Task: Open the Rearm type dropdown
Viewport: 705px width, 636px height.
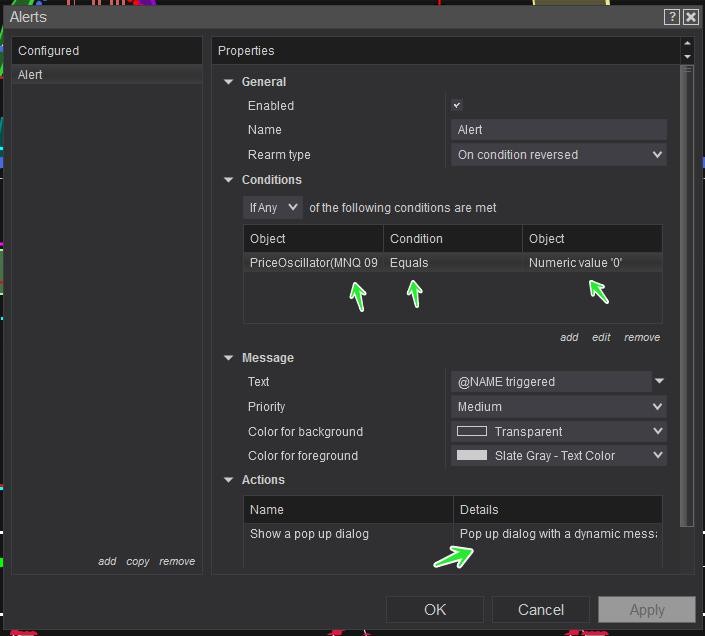Action: coord(558,155)
